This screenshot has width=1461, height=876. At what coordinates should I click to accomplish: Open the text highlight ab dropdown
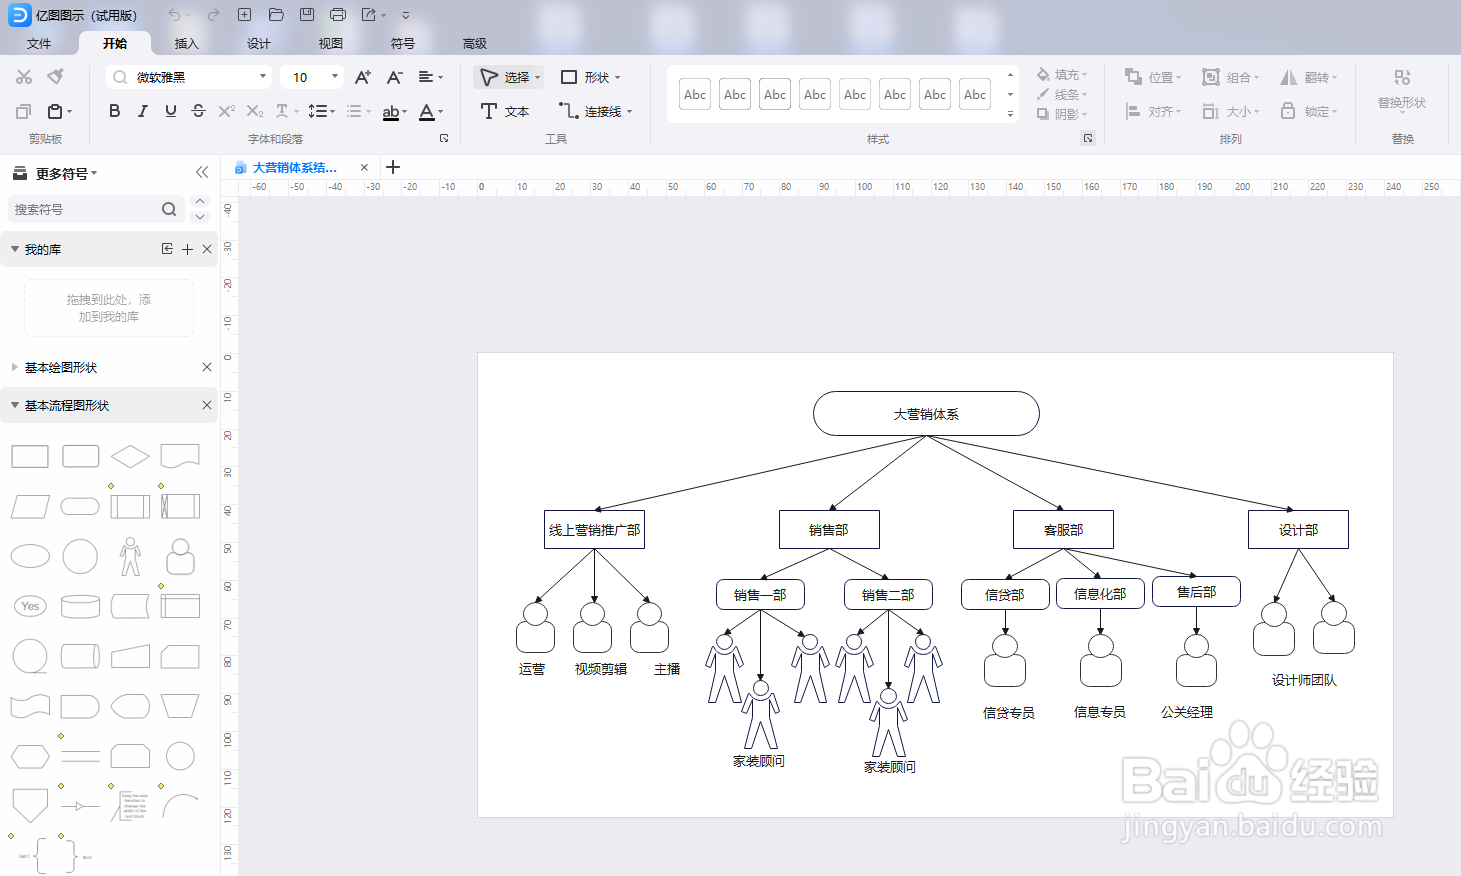[x=395, y=112]
